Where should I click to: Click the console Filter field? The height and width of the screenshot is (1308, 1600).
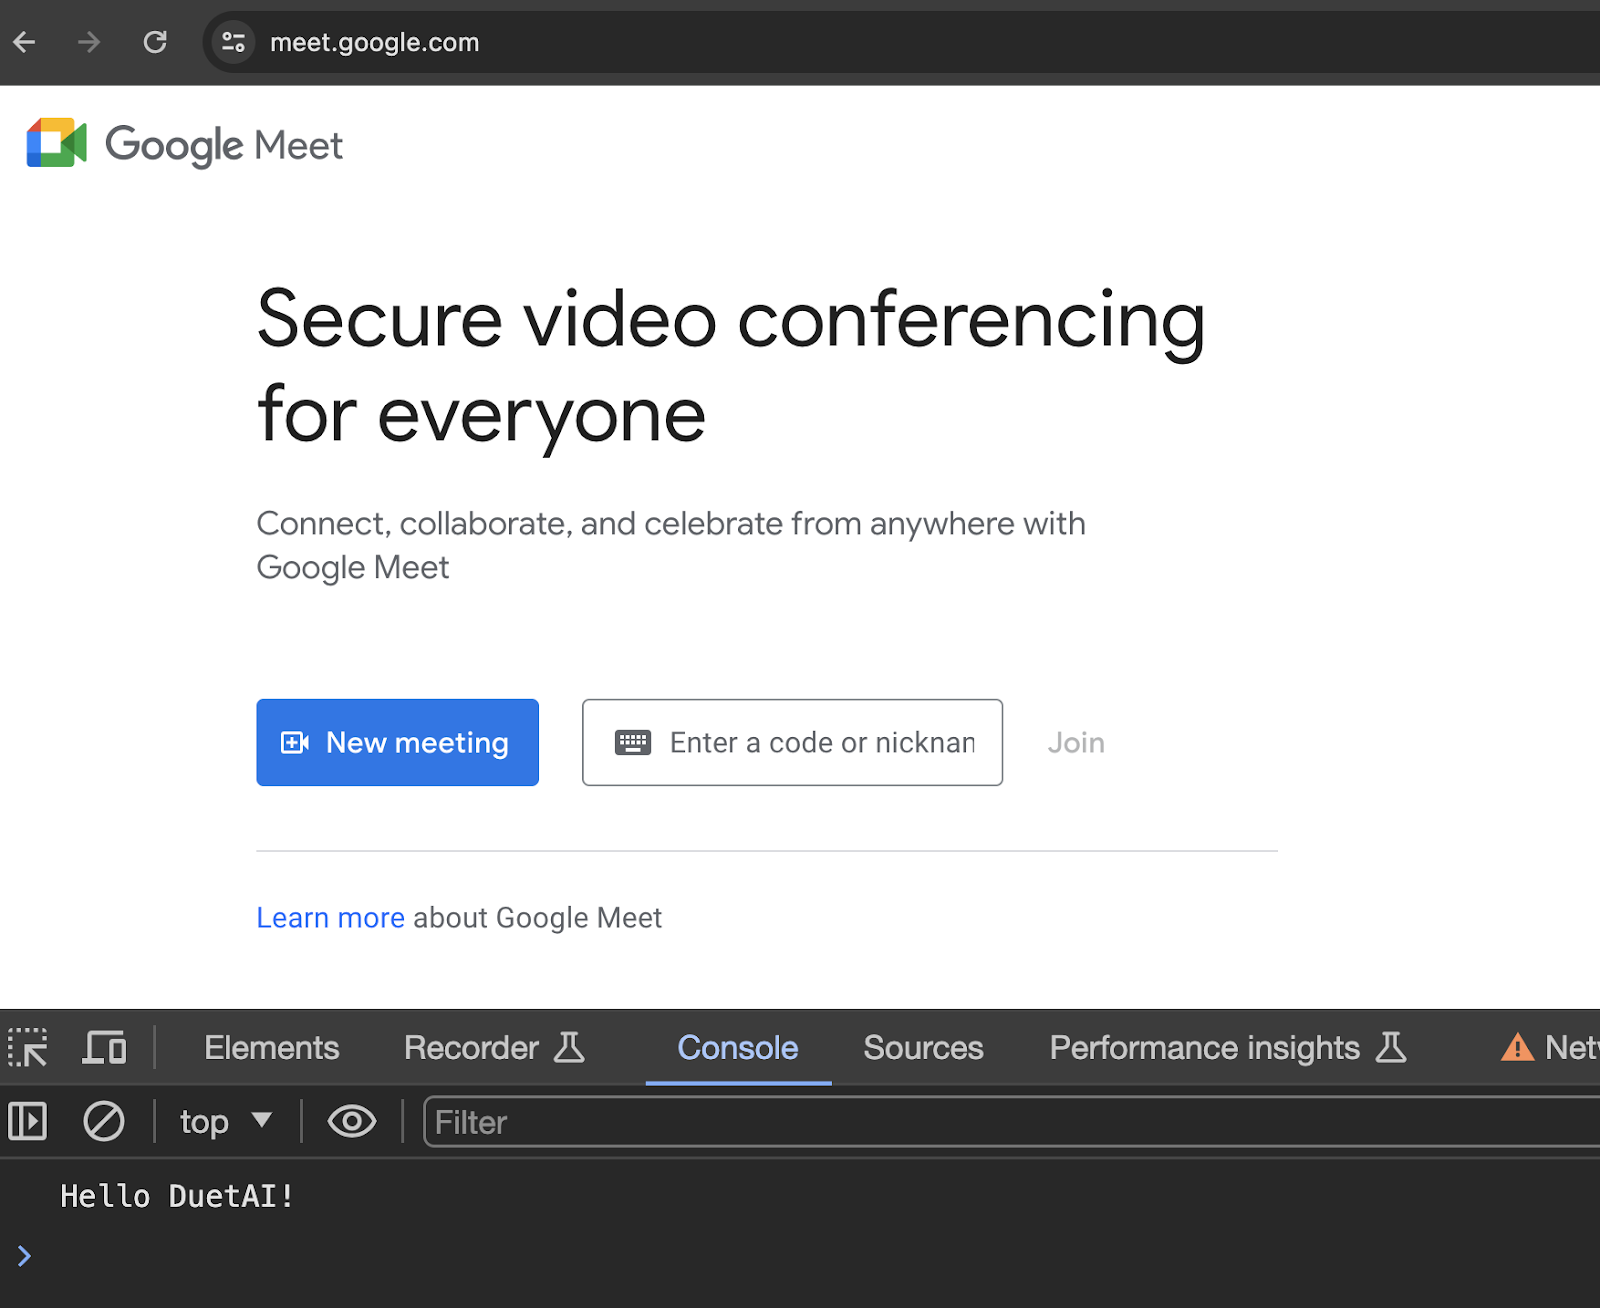pyautogui.click(x=1000, y=1122)
